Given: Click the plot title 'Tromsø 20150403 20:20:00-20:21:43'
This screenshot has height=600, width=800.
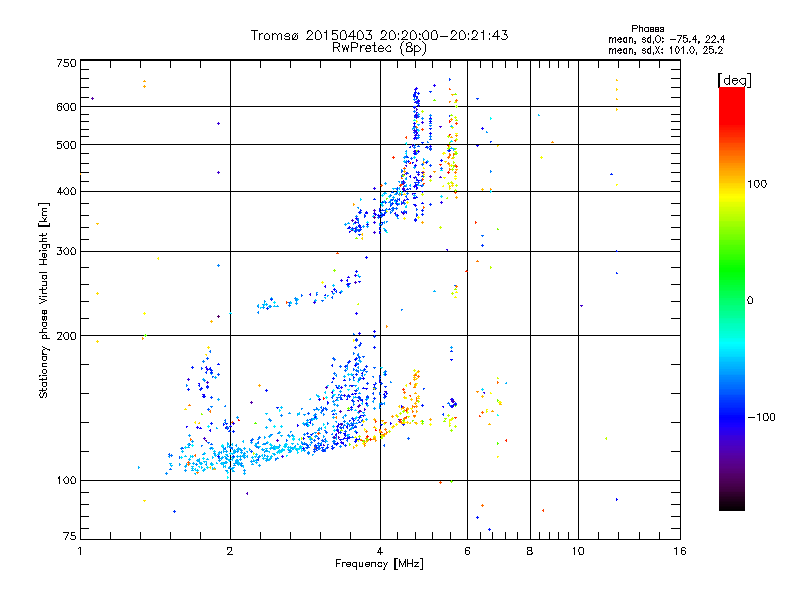Looking at the screenshot, I should 379,35.
